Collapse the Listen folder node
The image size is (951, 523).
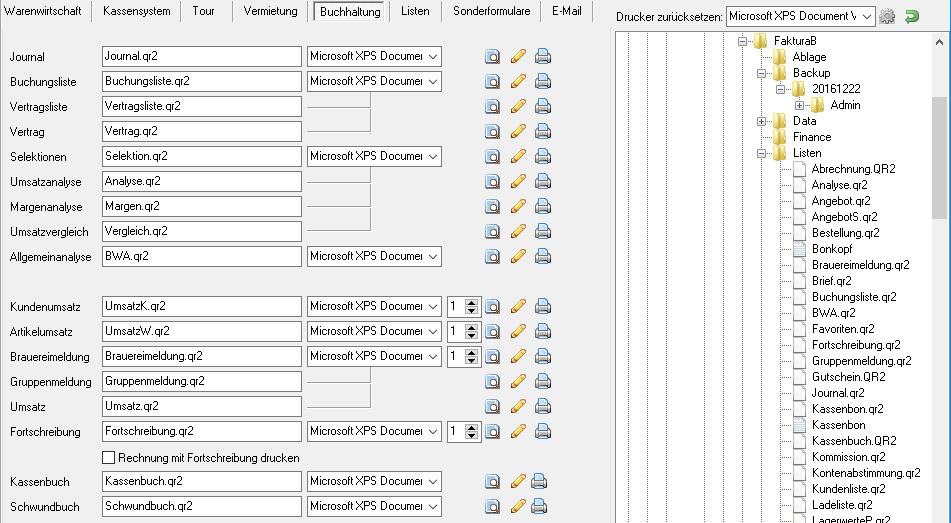click(761, 154)
